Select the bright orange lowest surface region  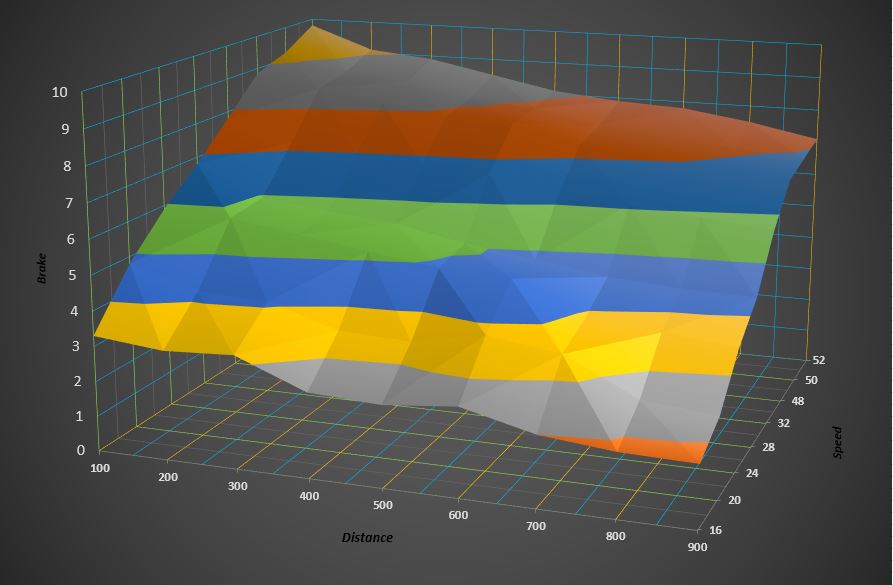click(x=660, y=450)
